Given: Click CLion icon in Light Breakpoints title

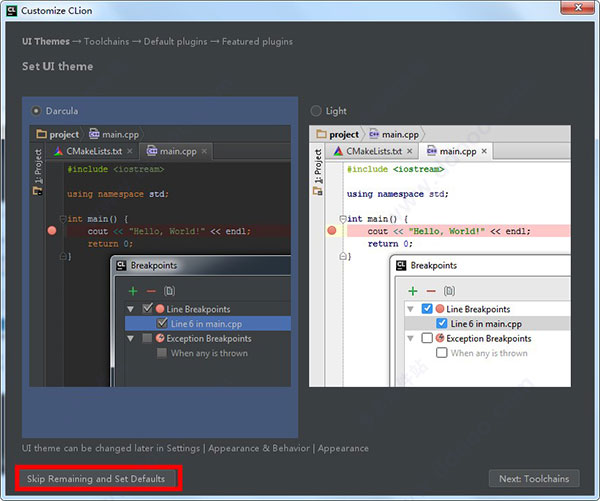Looking at the screenshot, I should click(401, 265).
